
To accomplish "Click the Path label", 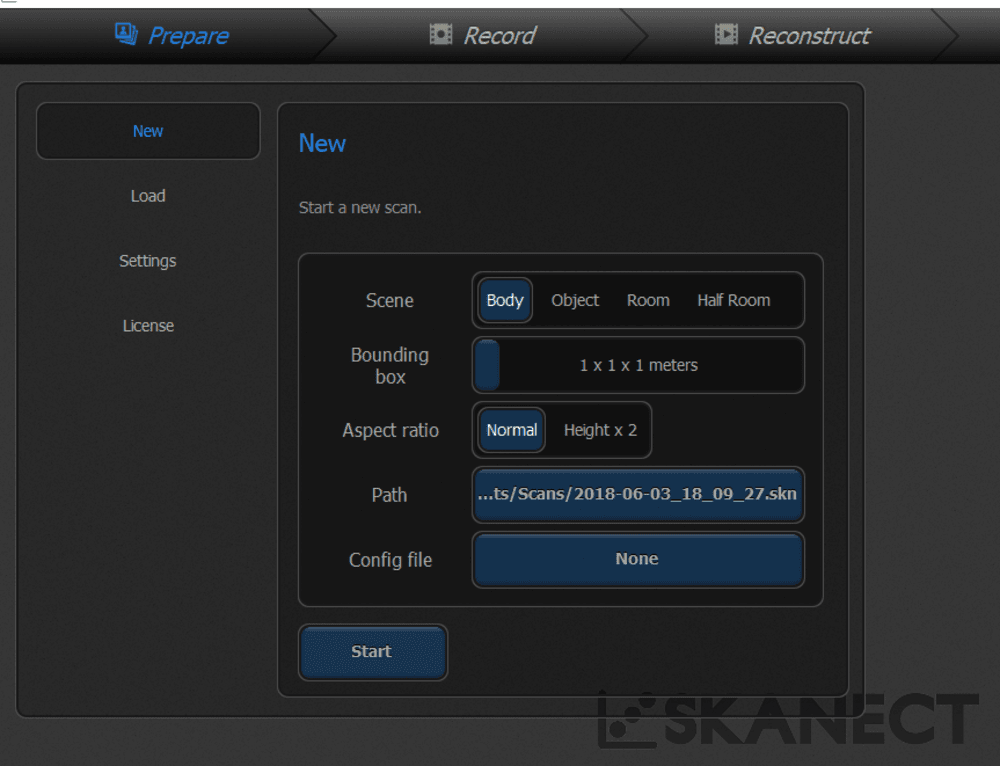I will coord(389,495).
